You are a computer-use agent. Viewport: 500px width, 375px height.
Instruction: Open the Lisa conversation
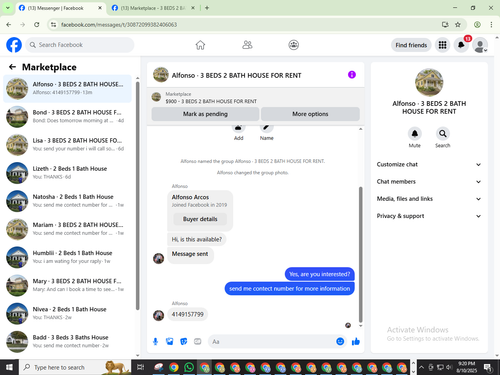coord(67,145)
